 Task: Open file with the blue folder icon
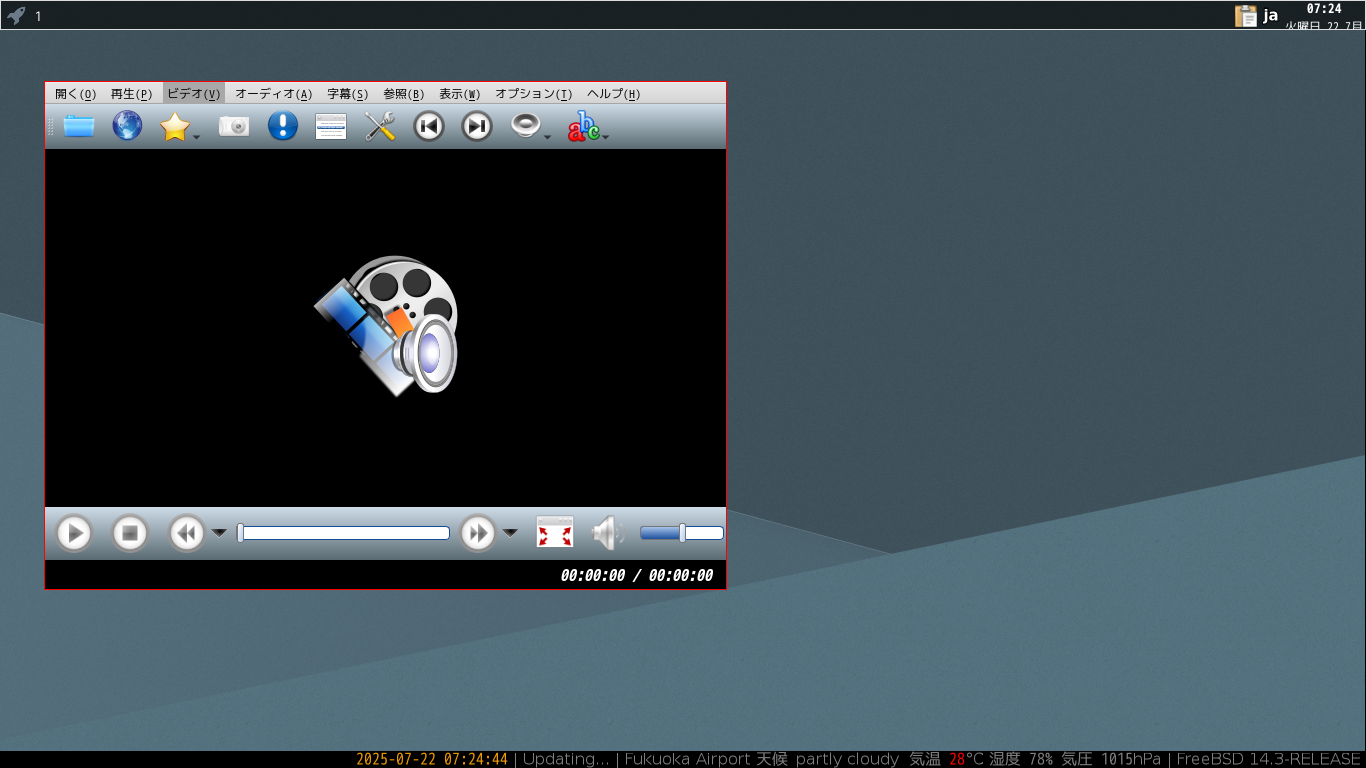pos(79,126)
